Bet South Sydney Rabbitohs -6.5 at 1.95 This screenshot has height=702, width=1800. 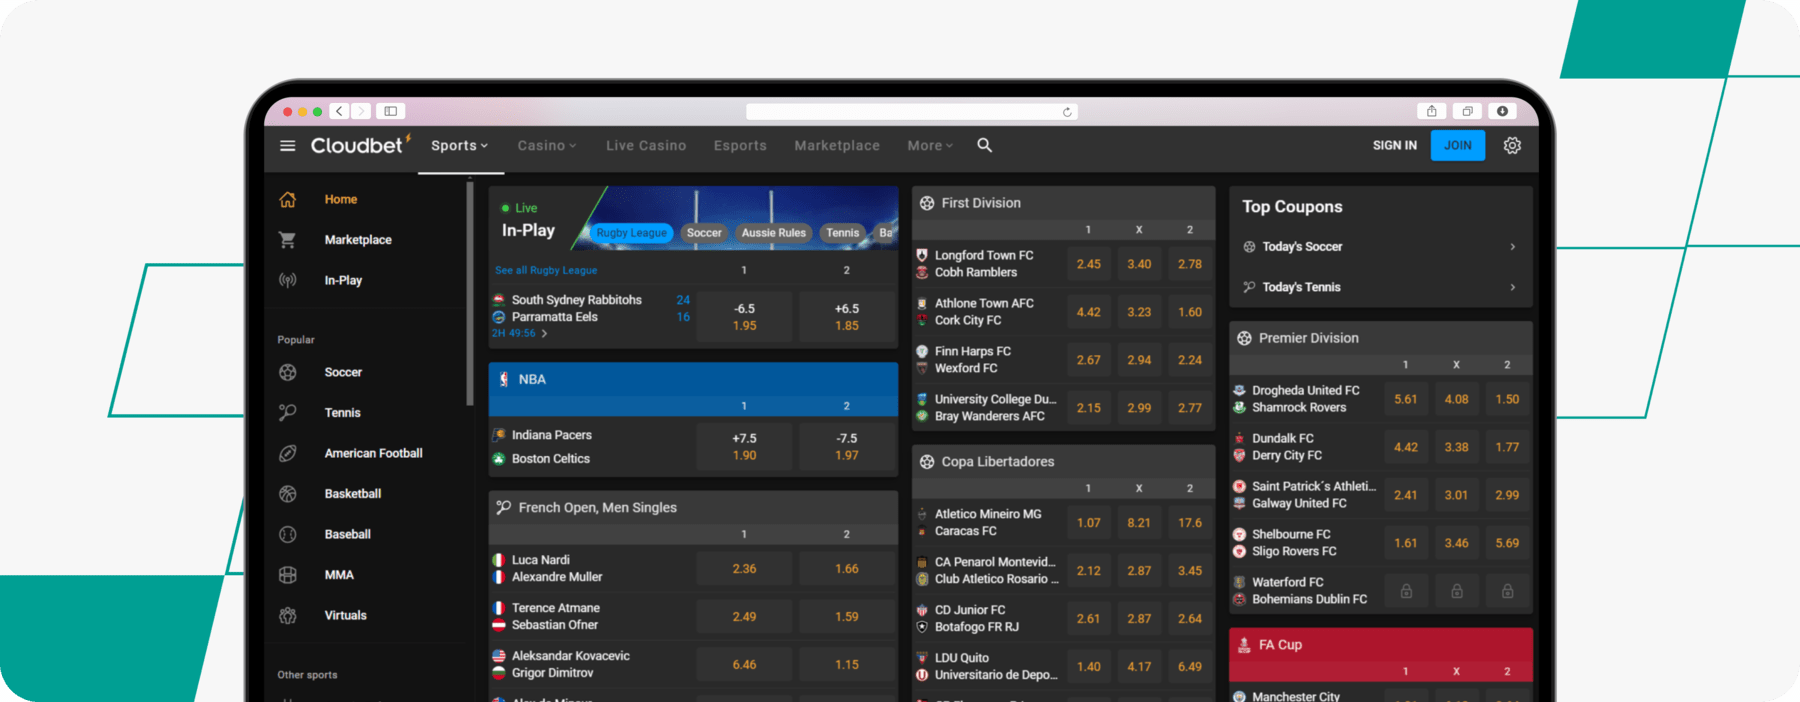745,317
